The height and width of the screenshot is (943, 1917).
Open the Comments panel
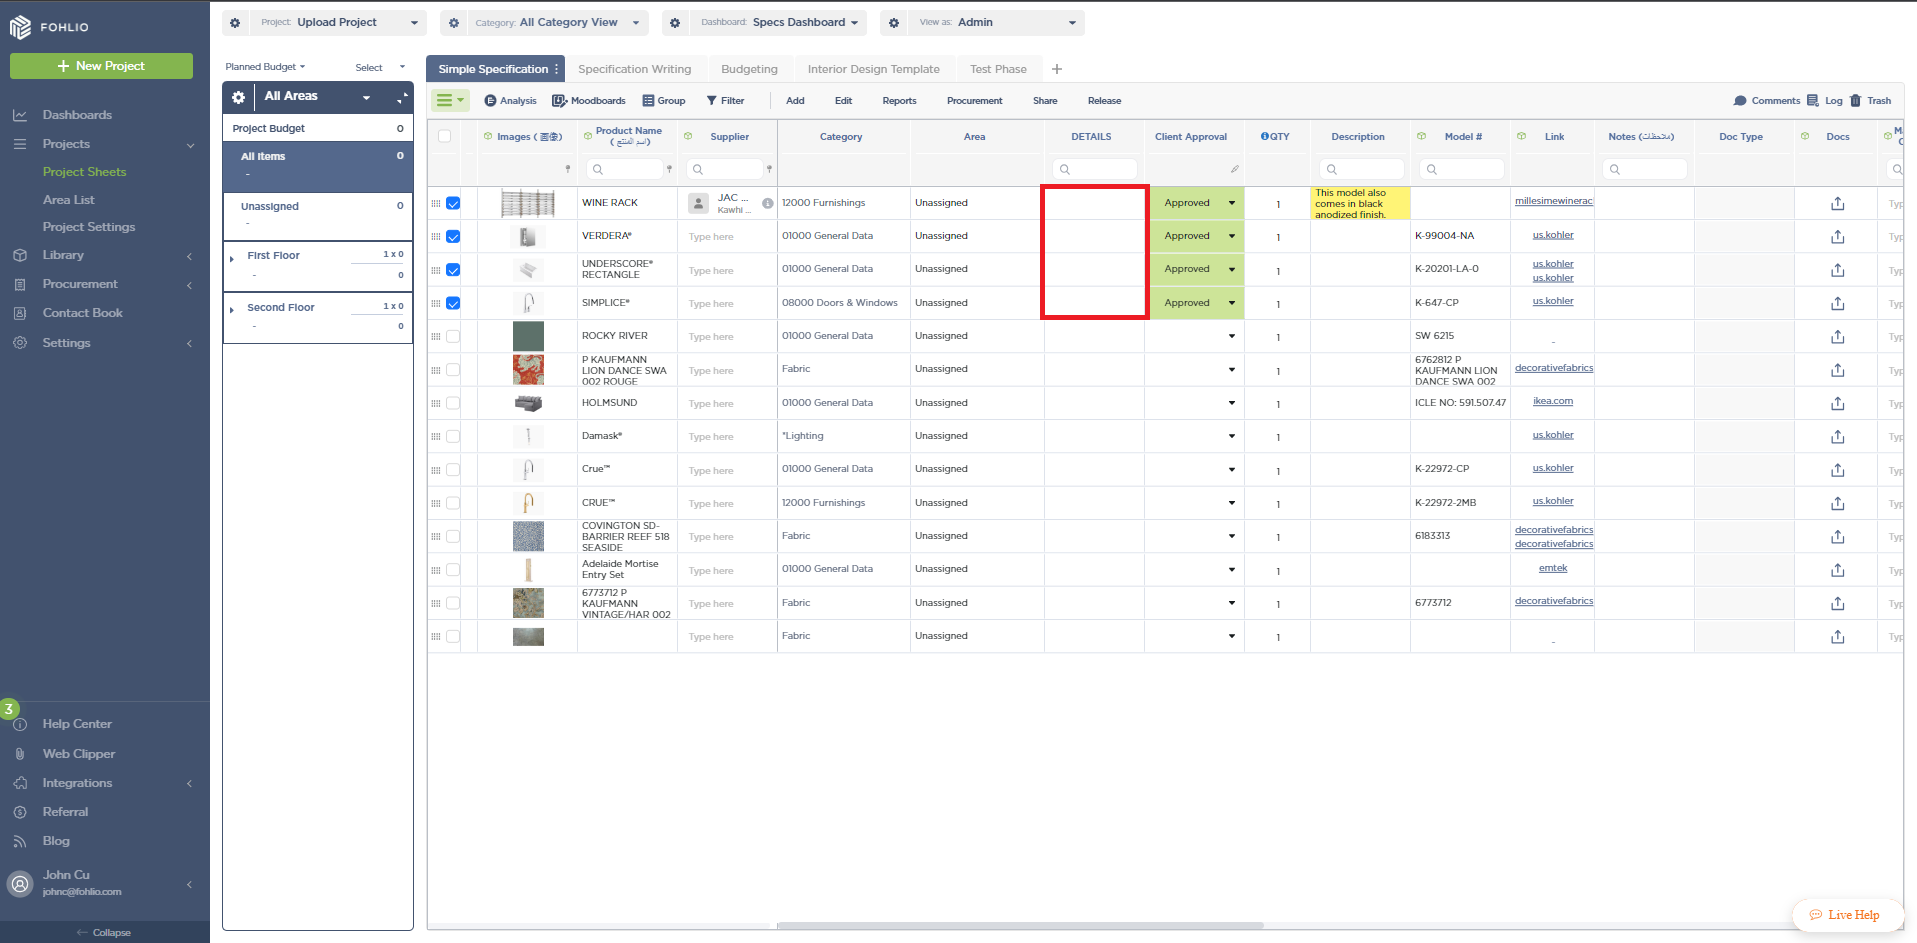tap(1767, 101)
